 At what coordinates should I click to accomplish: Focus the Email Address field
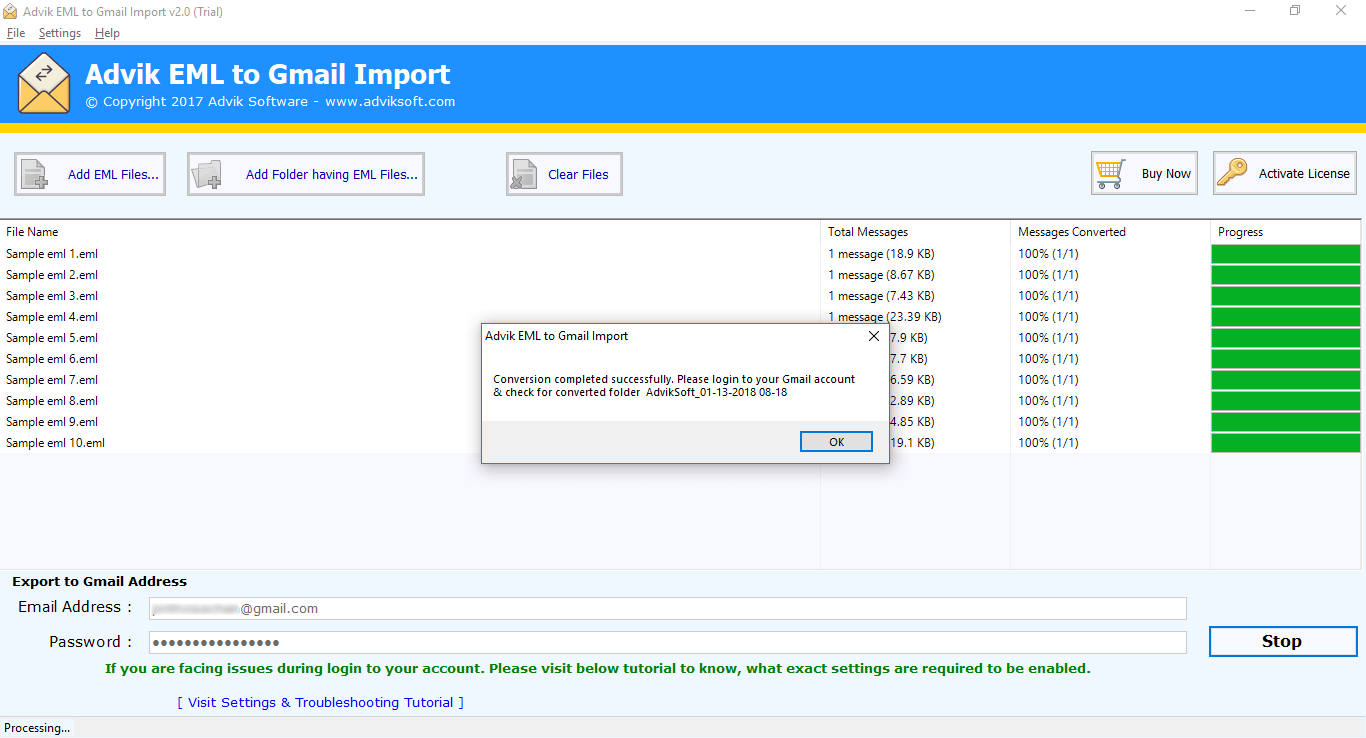(x=667, y=608)
